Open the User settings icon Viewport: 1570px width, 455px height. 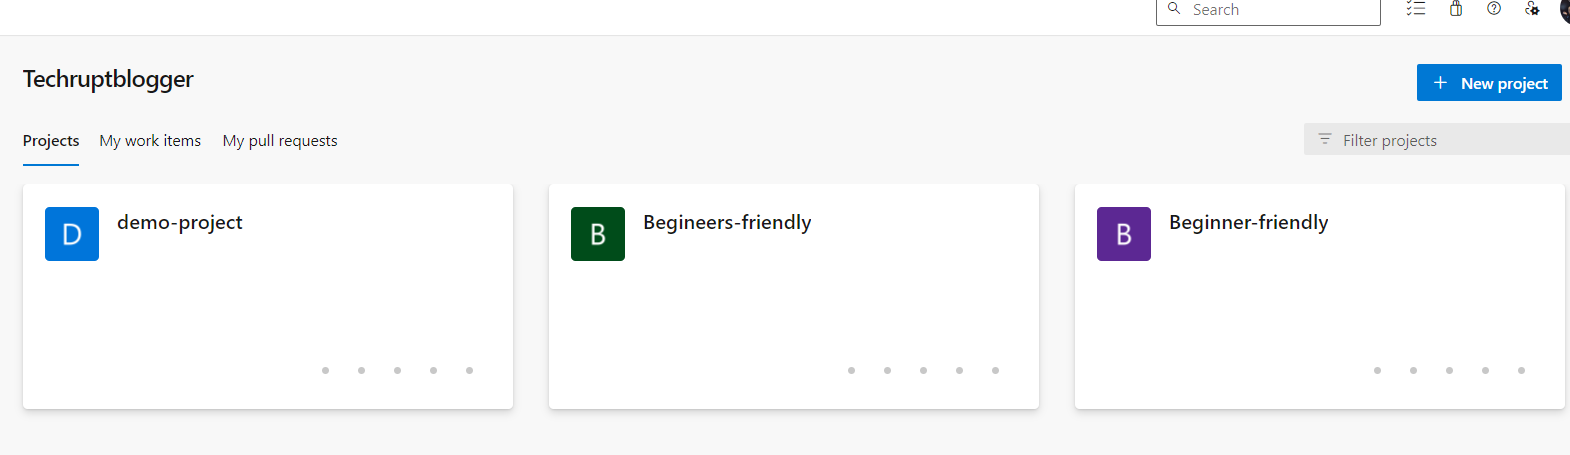coord(1532,9)
